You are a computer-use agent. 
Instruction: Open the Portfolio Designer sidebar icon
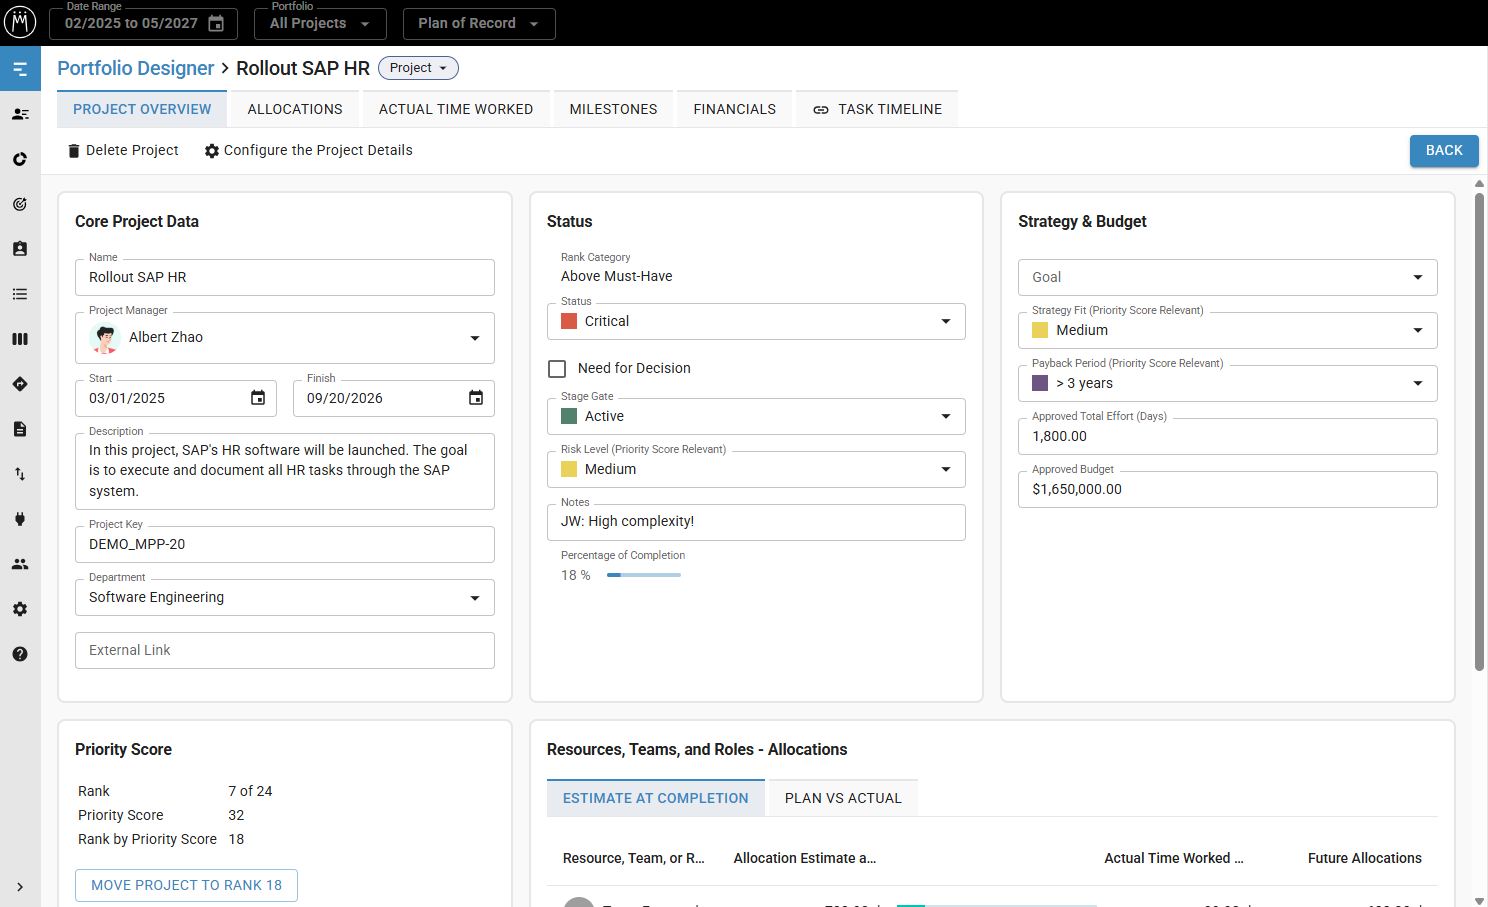pos(20,69)
